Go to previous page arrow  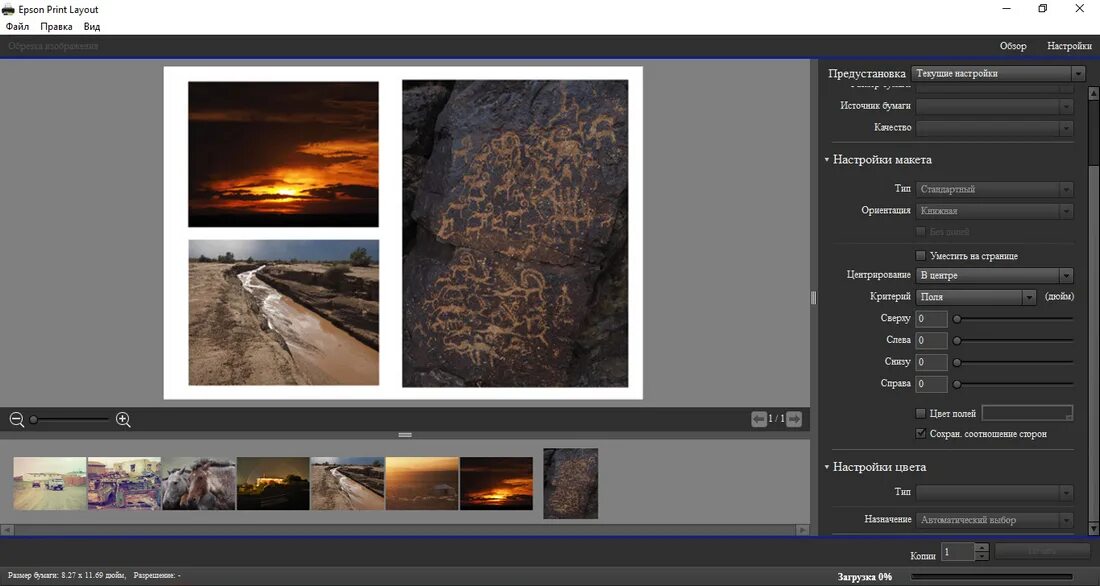click(x=758, y=419)
